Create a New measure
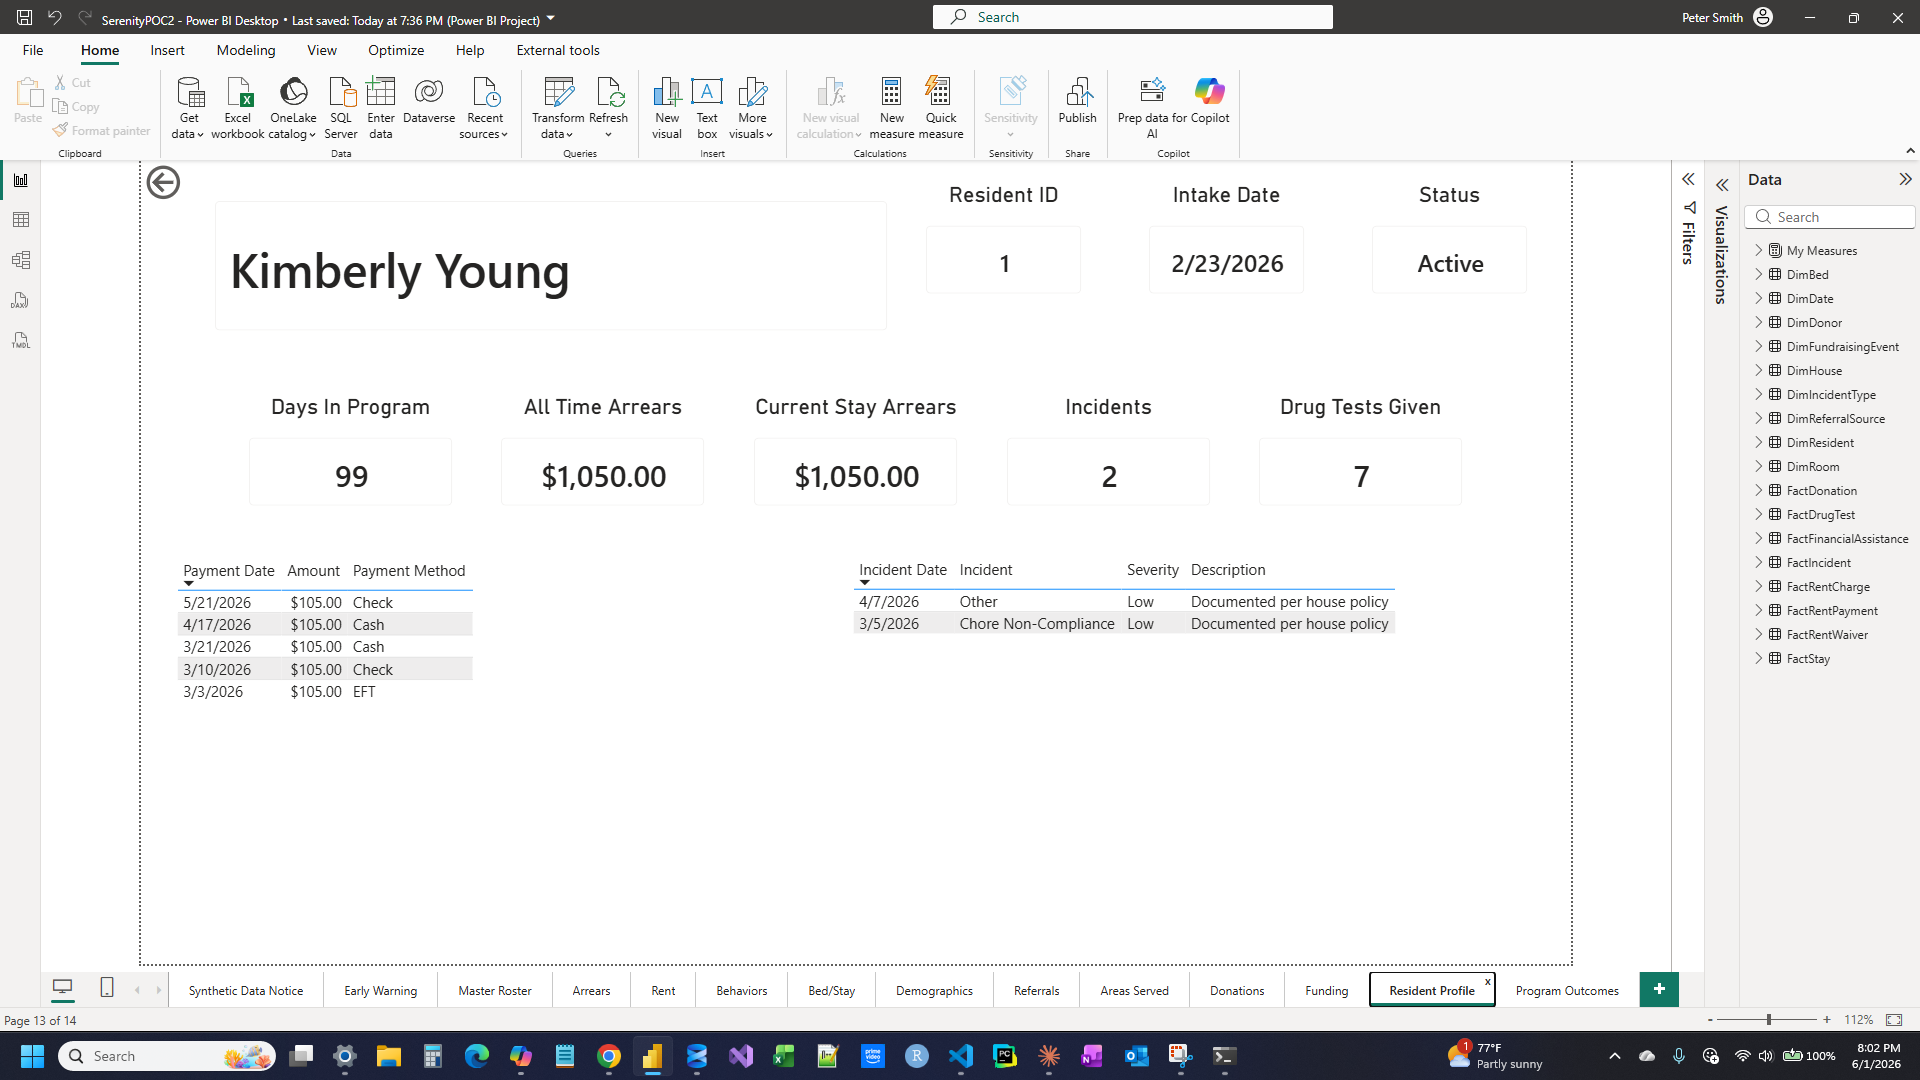This screenshot has width=1920, height=1080. click(x=891, y=108)
